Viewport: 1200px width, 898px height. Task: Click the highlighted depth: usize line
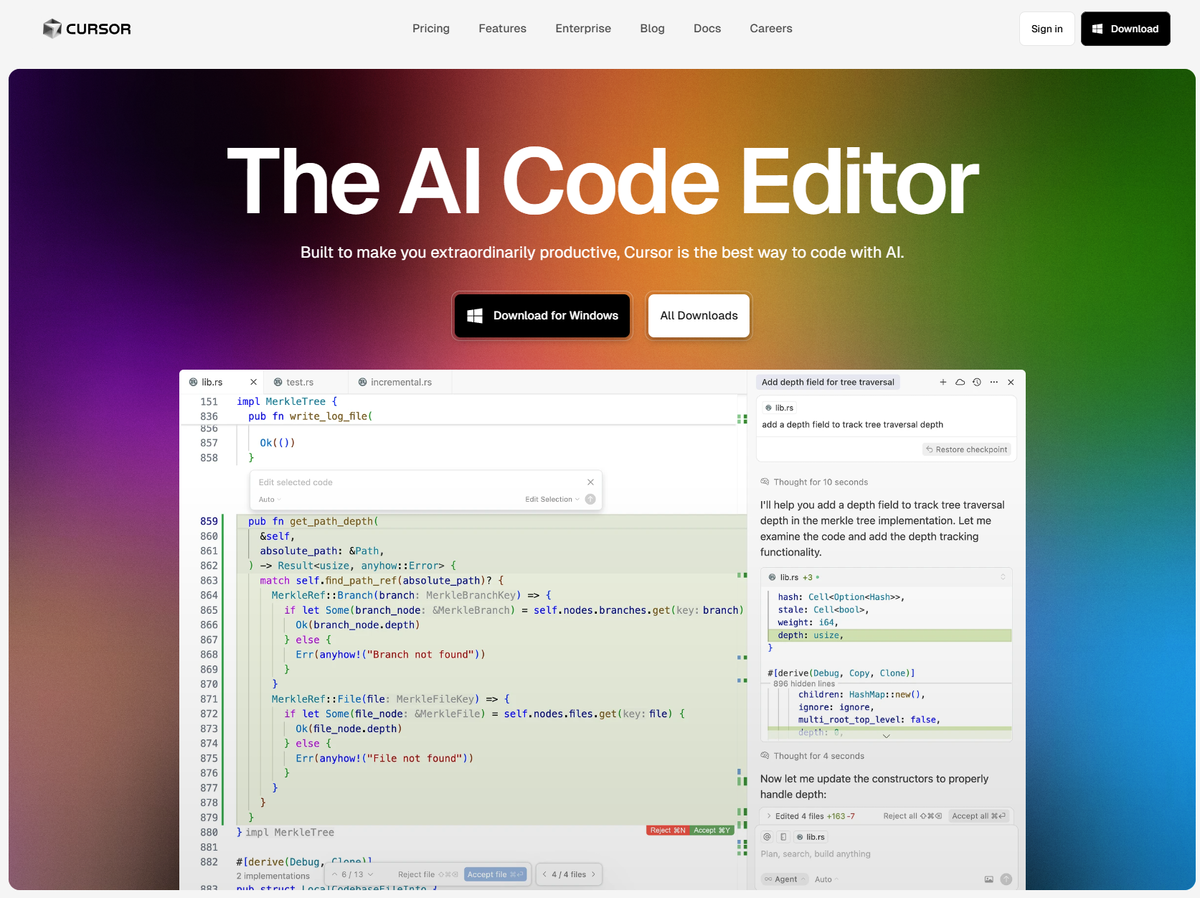tap(890, 635)
